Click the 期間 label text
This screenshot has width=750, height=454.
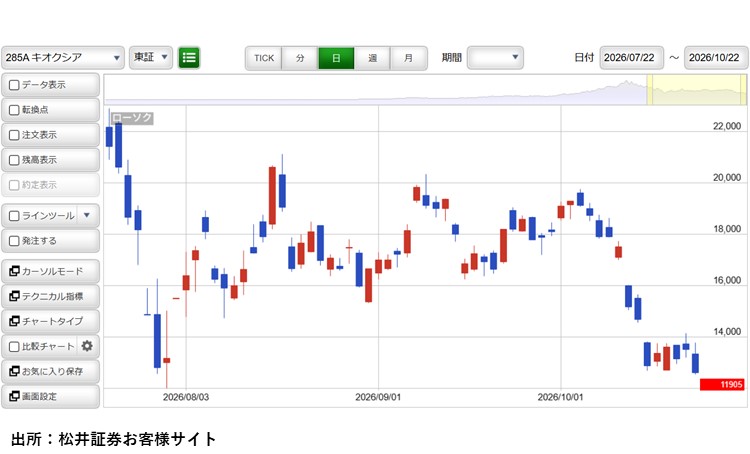tap(452, 58)
